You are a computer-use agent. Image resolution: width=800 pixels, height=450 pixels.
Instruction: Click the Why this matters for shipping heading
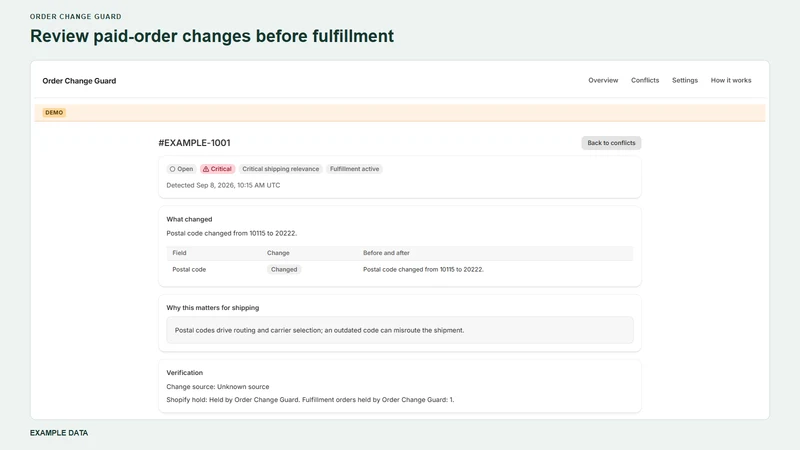213,308
